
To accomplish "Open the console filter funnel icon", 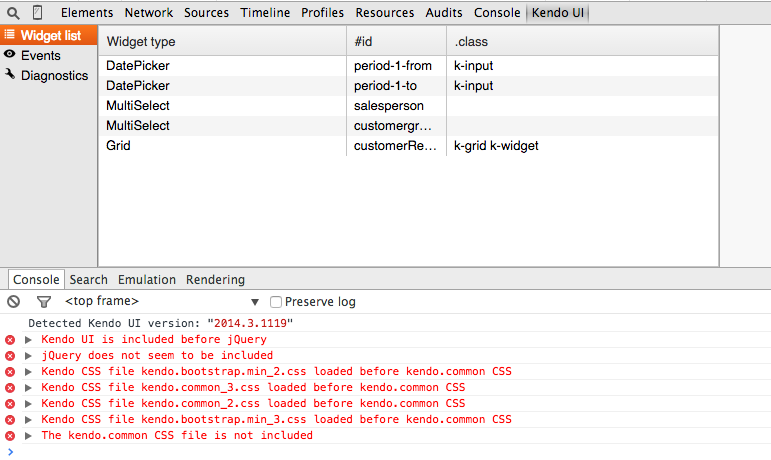I will [x=43, y=301].
